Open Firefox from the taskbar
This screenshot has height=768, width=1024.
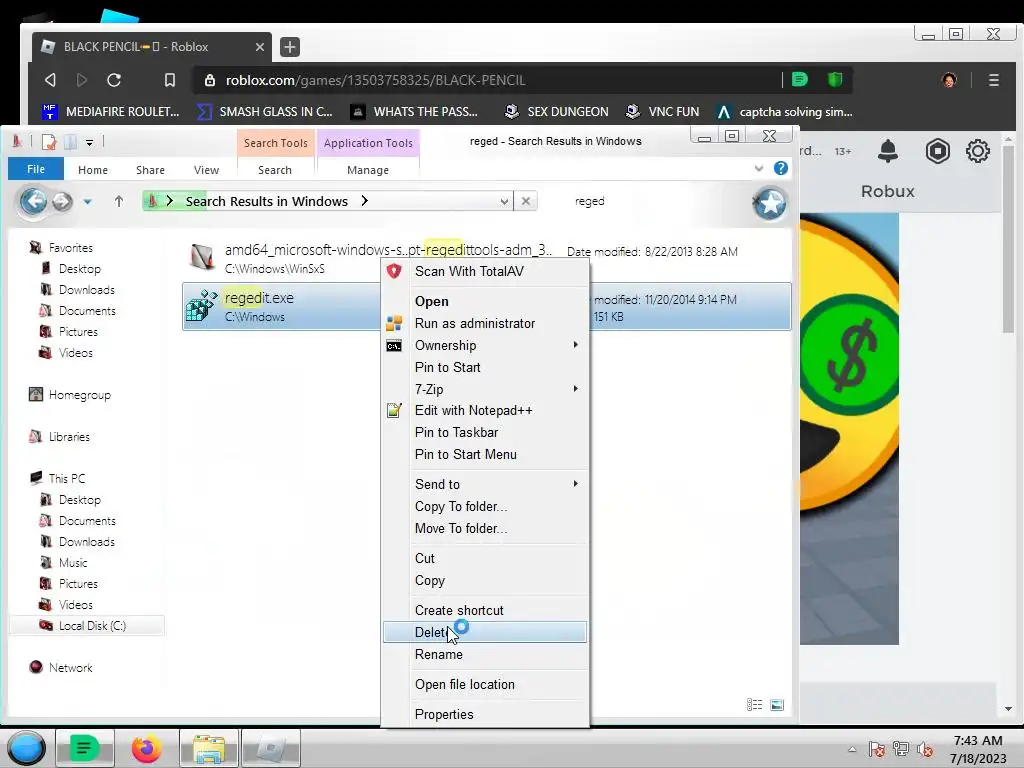point(146,748)
